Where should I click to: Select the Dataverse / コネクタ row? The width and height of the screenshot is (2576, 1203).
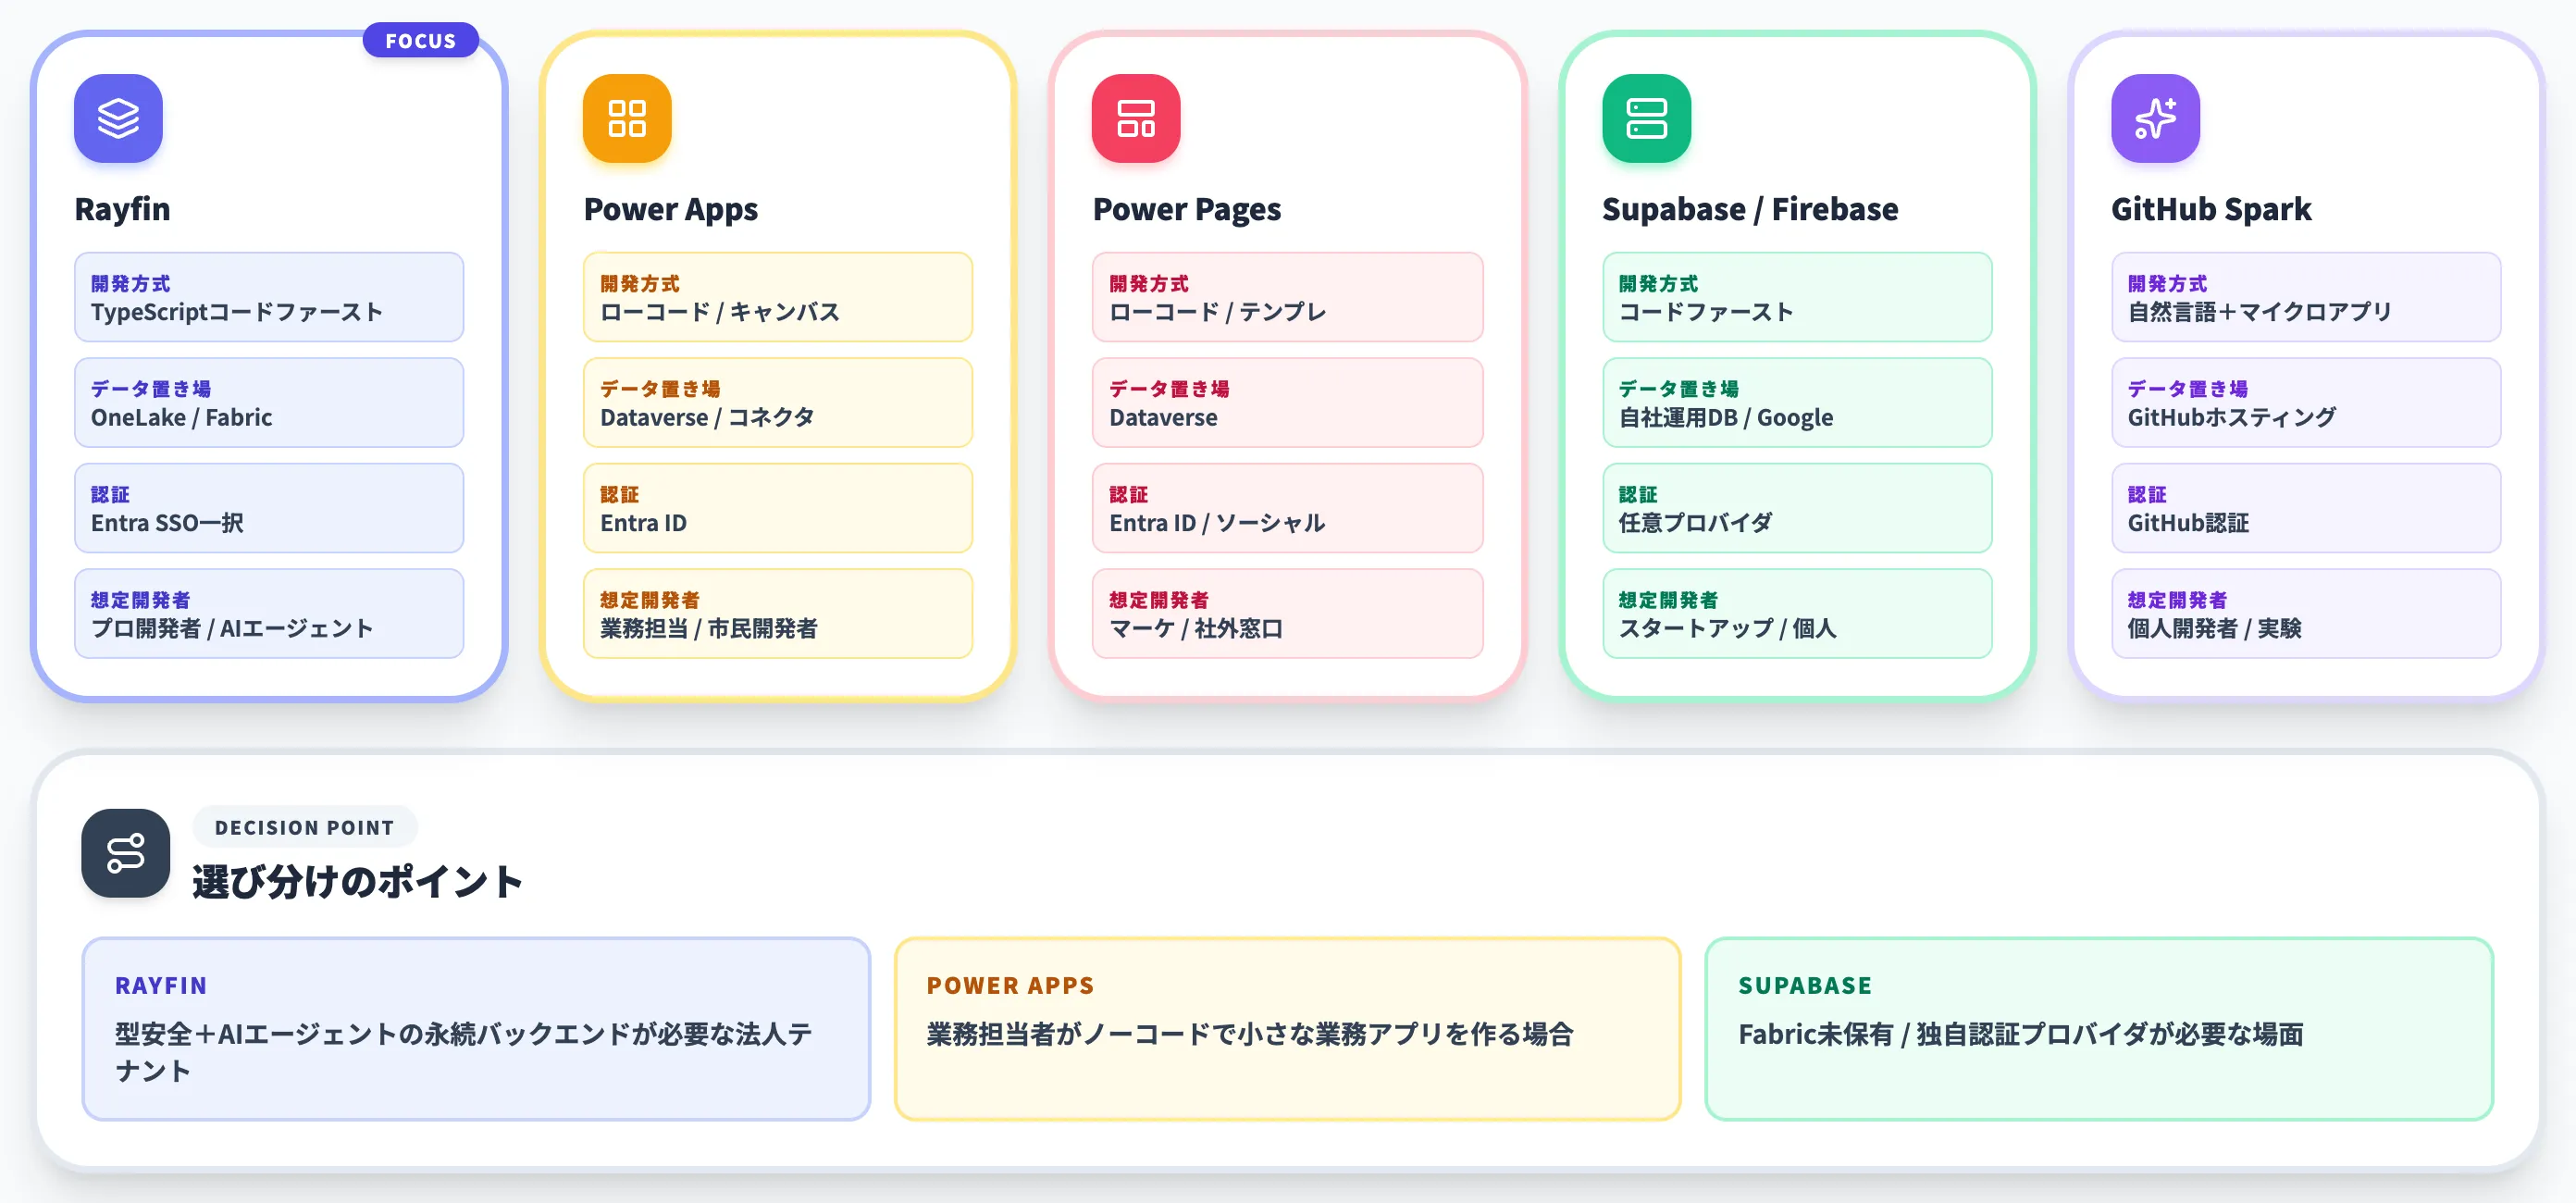pyautogui.click(x=778, y=402)
